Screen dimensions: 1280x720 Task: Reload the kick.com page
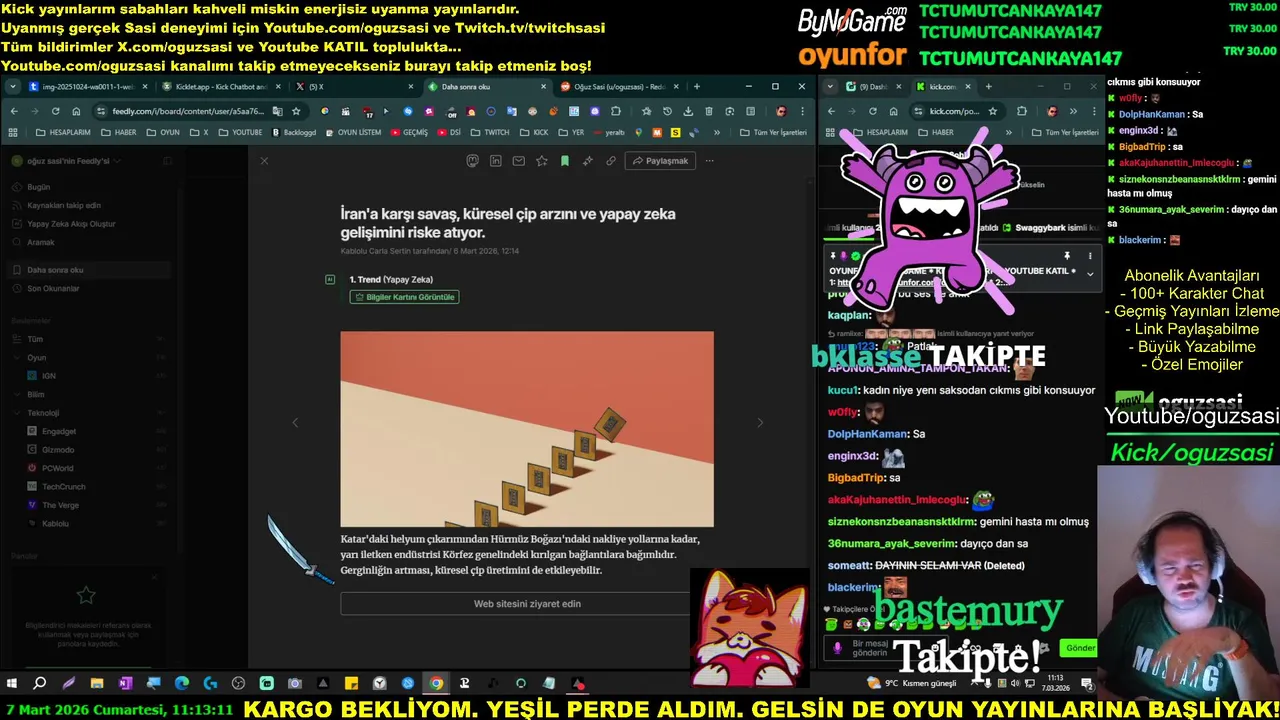(x=873, y=111)
